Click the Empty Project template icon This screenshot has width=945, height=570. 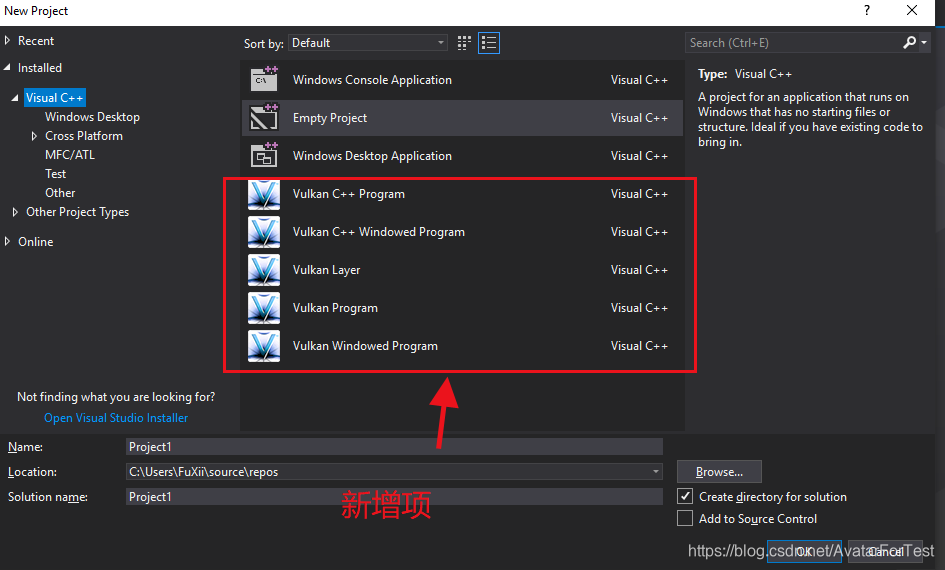click(x=264, y=117)
